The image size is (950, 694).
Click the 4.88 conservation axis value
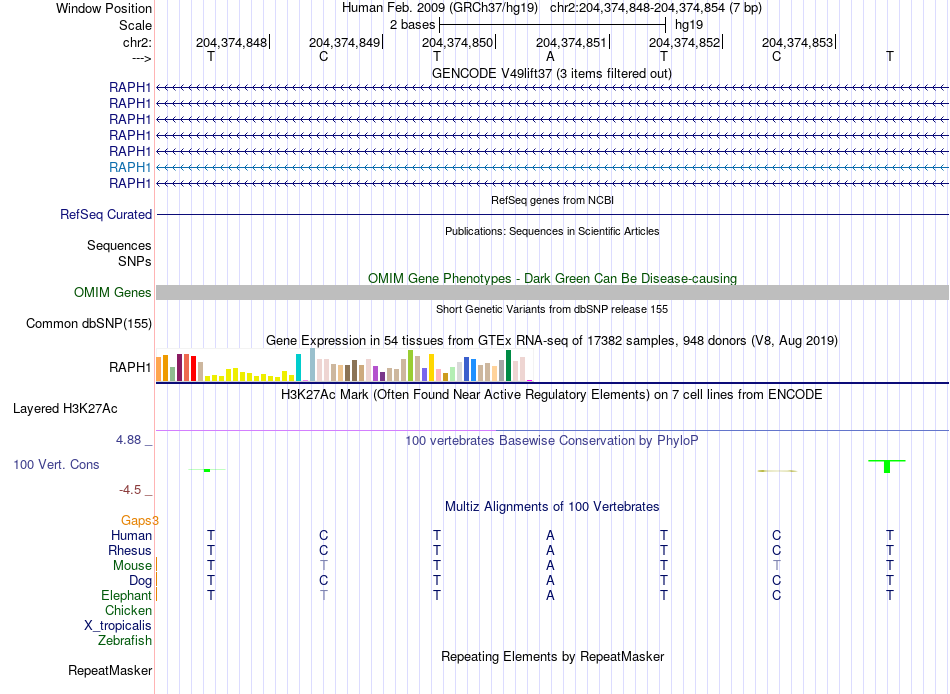129,440
